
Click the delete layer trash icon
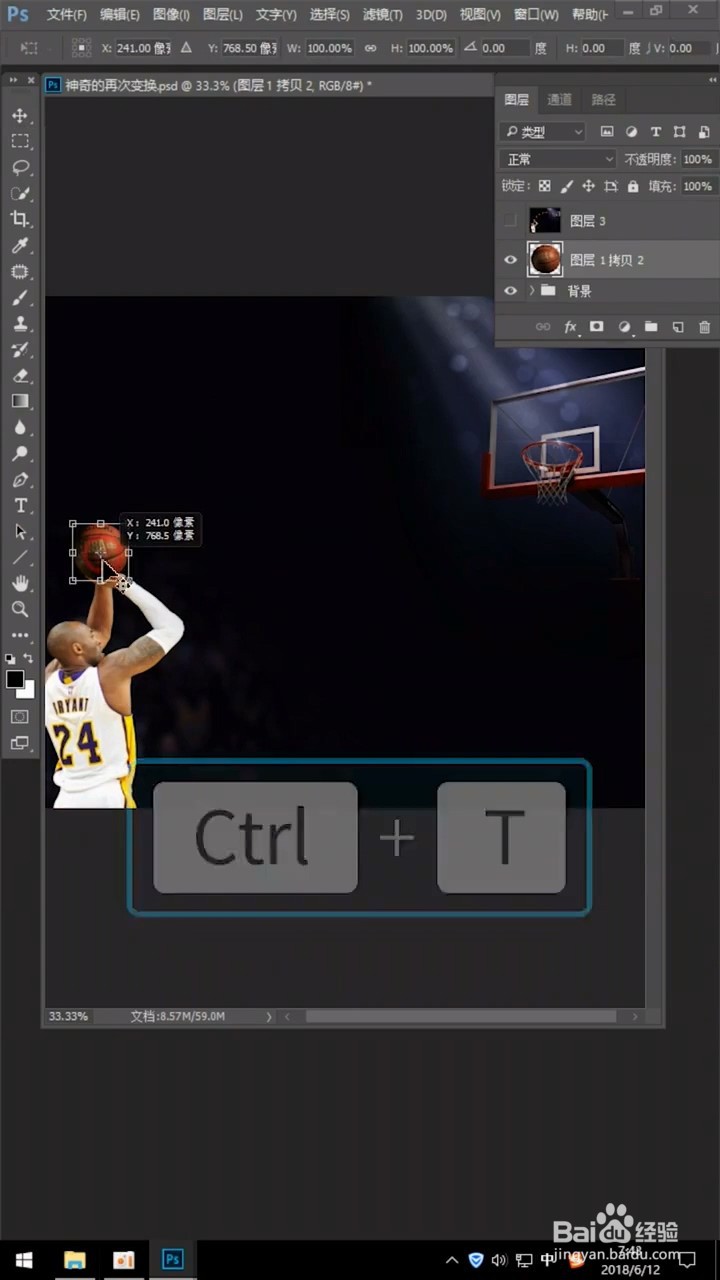pos(704,327)
